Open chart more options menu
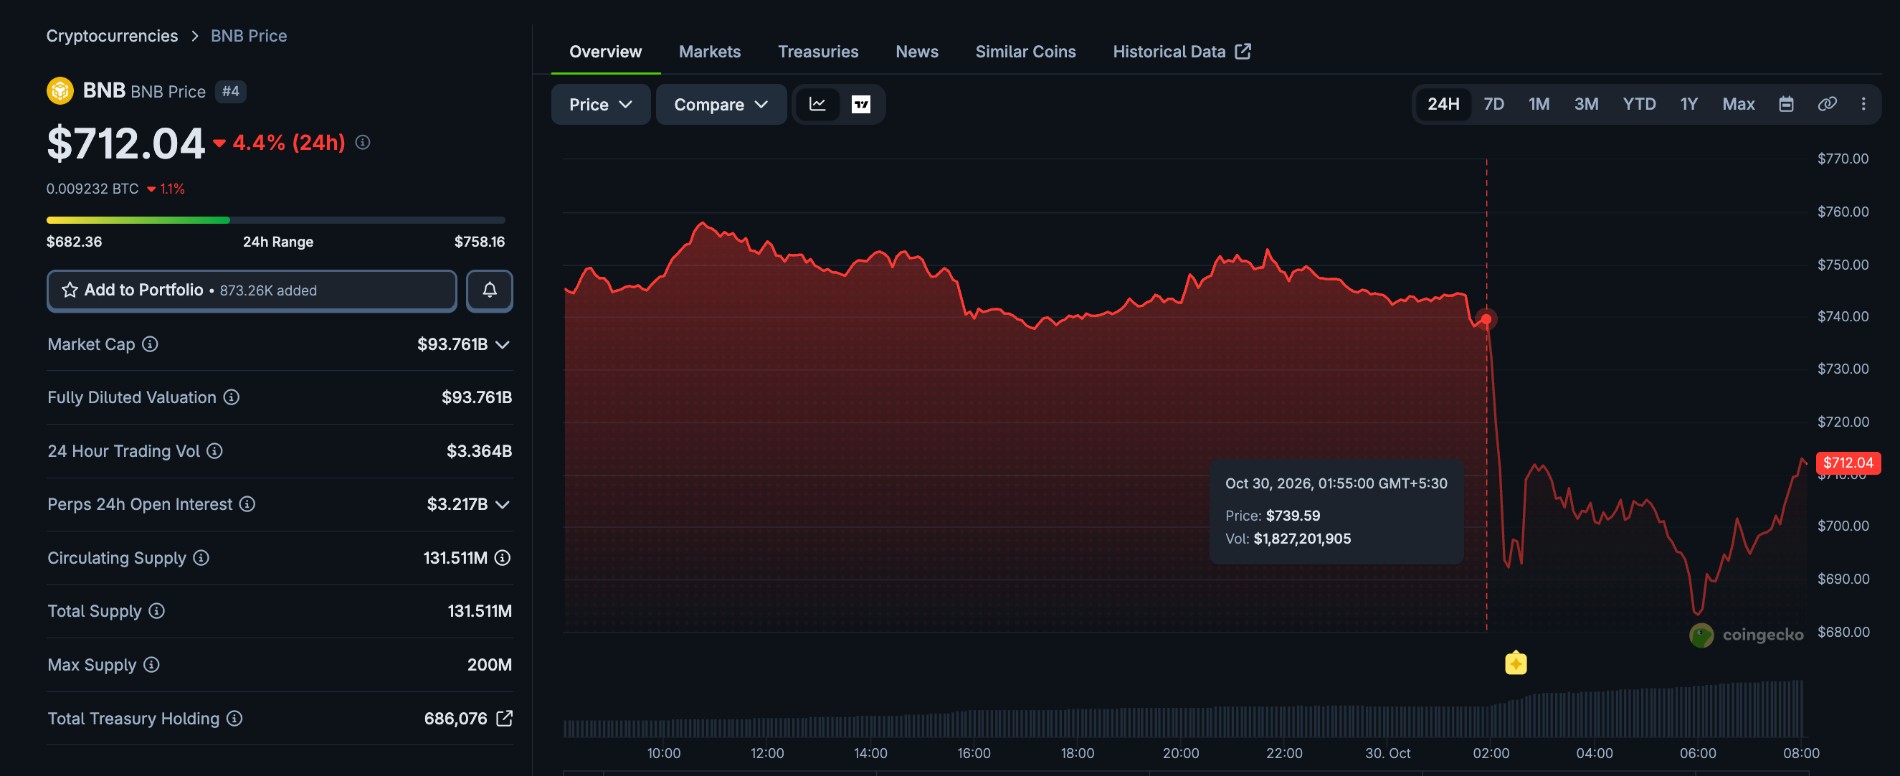Screen dimensions: 1900x776 (x=1863, y=104)
